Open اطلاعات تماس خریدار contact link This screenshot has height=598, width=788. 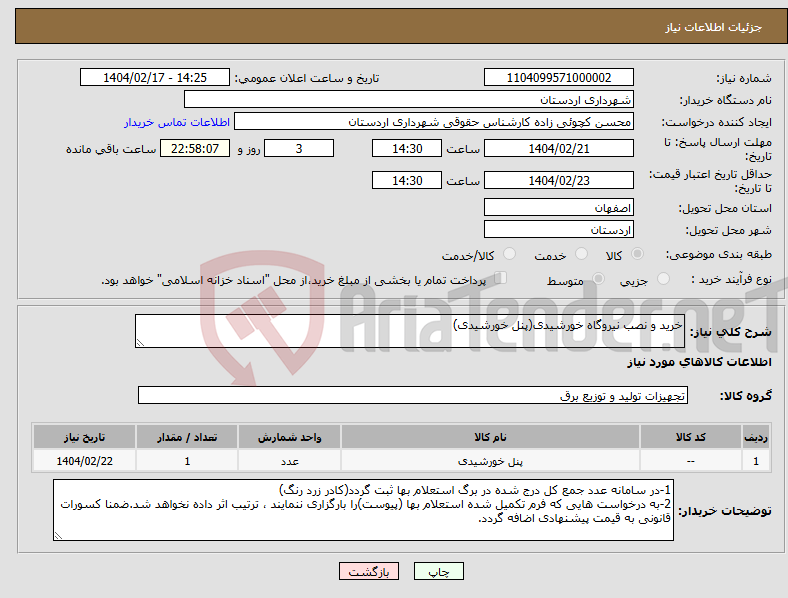coord(177,122)
